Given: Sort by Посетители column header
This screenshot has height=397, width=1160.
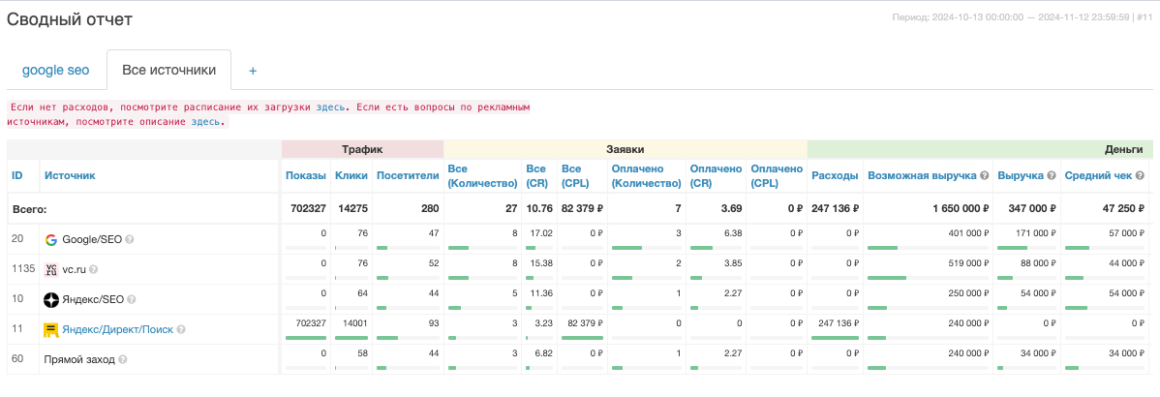Looking at the screenshot, I should (x=408, y=176).
